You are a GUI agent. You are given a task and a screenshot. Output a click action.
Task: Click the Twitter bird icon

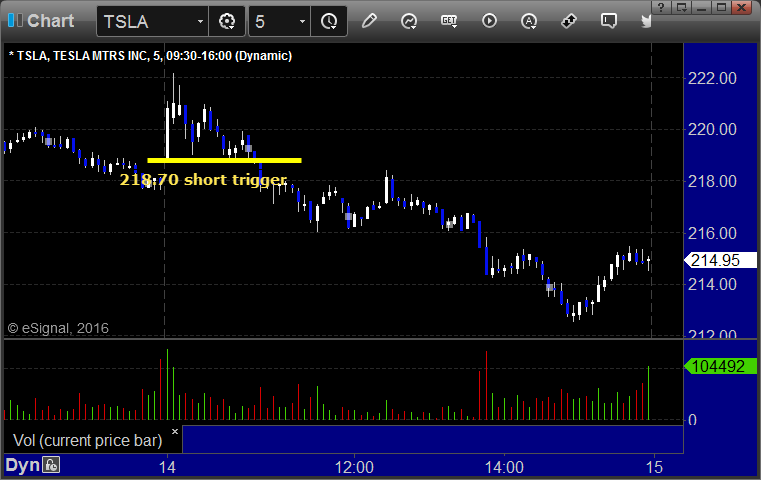[646, 21]
